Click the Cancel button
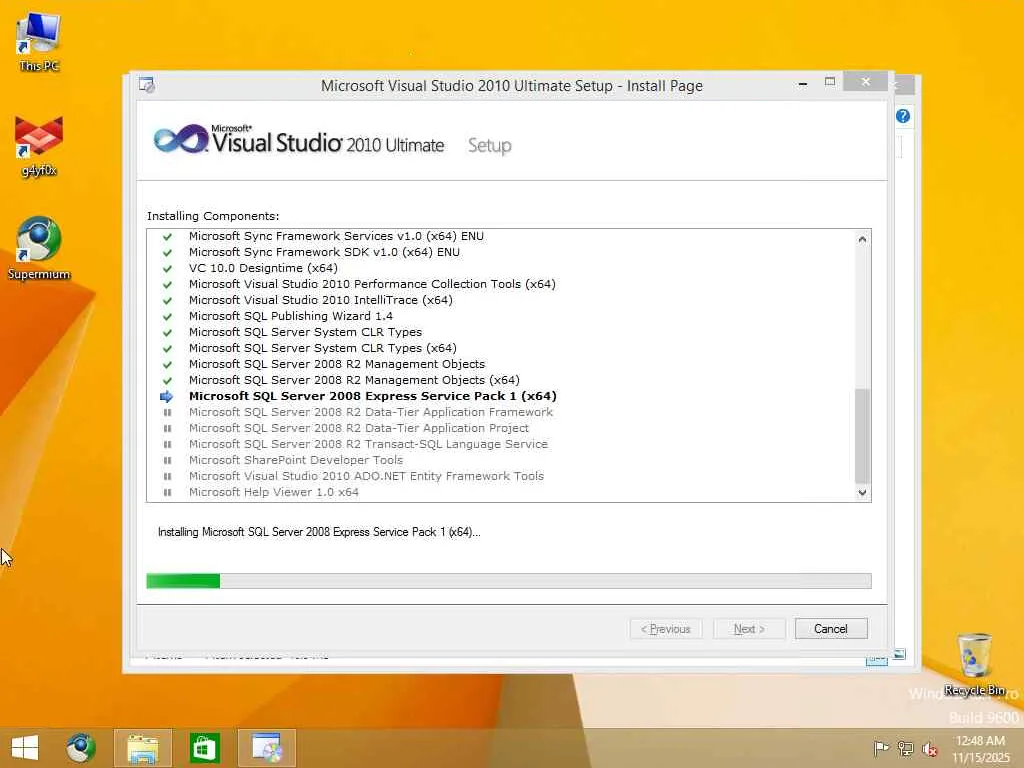Viewport: 1024px width, 768px height. click(x=831, y=629)
